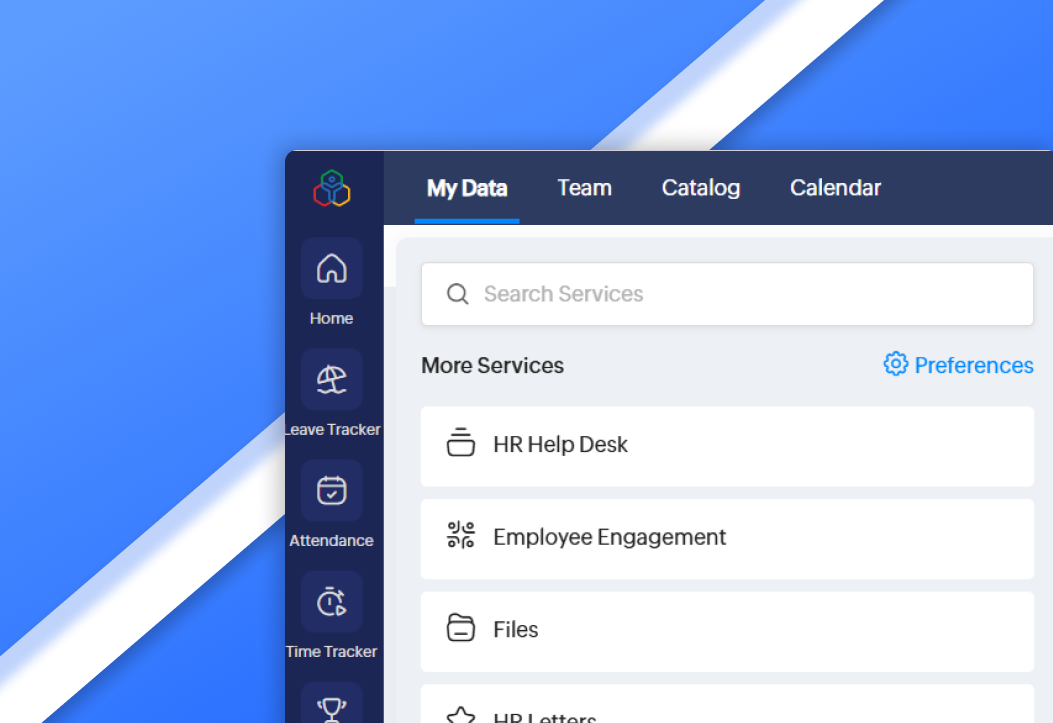Viewport: 1053px width, 723px height.
Task: Go to Home via the sidebar house icon
Action: pos(331,268)
